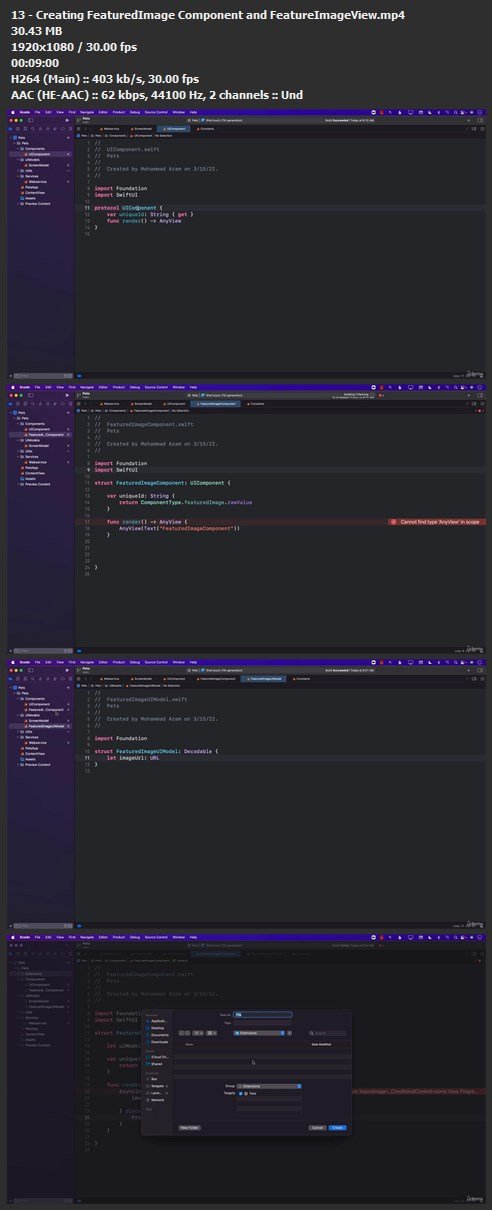492x1210 pixels.
Task: Collapse UIModels group in the UIComponent.swift frame navigator
Action: point(20,159)
